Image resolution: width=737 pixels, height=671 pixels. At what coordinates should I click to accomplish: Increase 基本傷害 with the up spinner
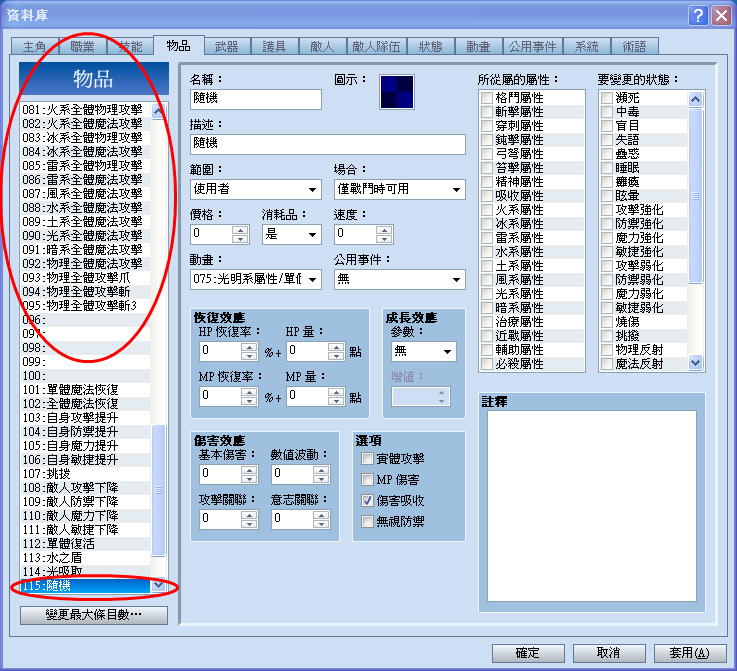[x=249, y=470]
